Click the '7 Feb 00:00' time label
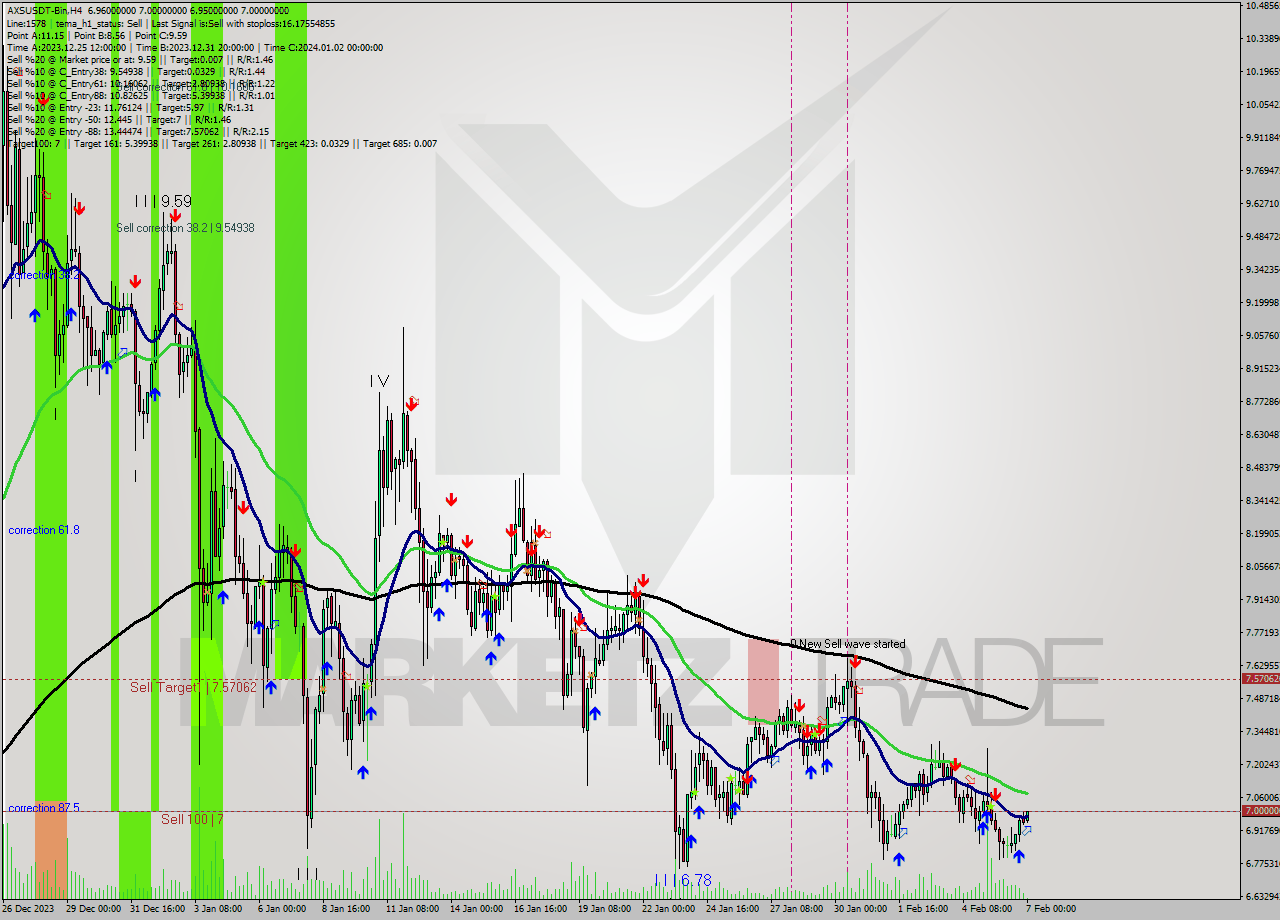This screenshot has width=1280, height=920. point(1051,909)
